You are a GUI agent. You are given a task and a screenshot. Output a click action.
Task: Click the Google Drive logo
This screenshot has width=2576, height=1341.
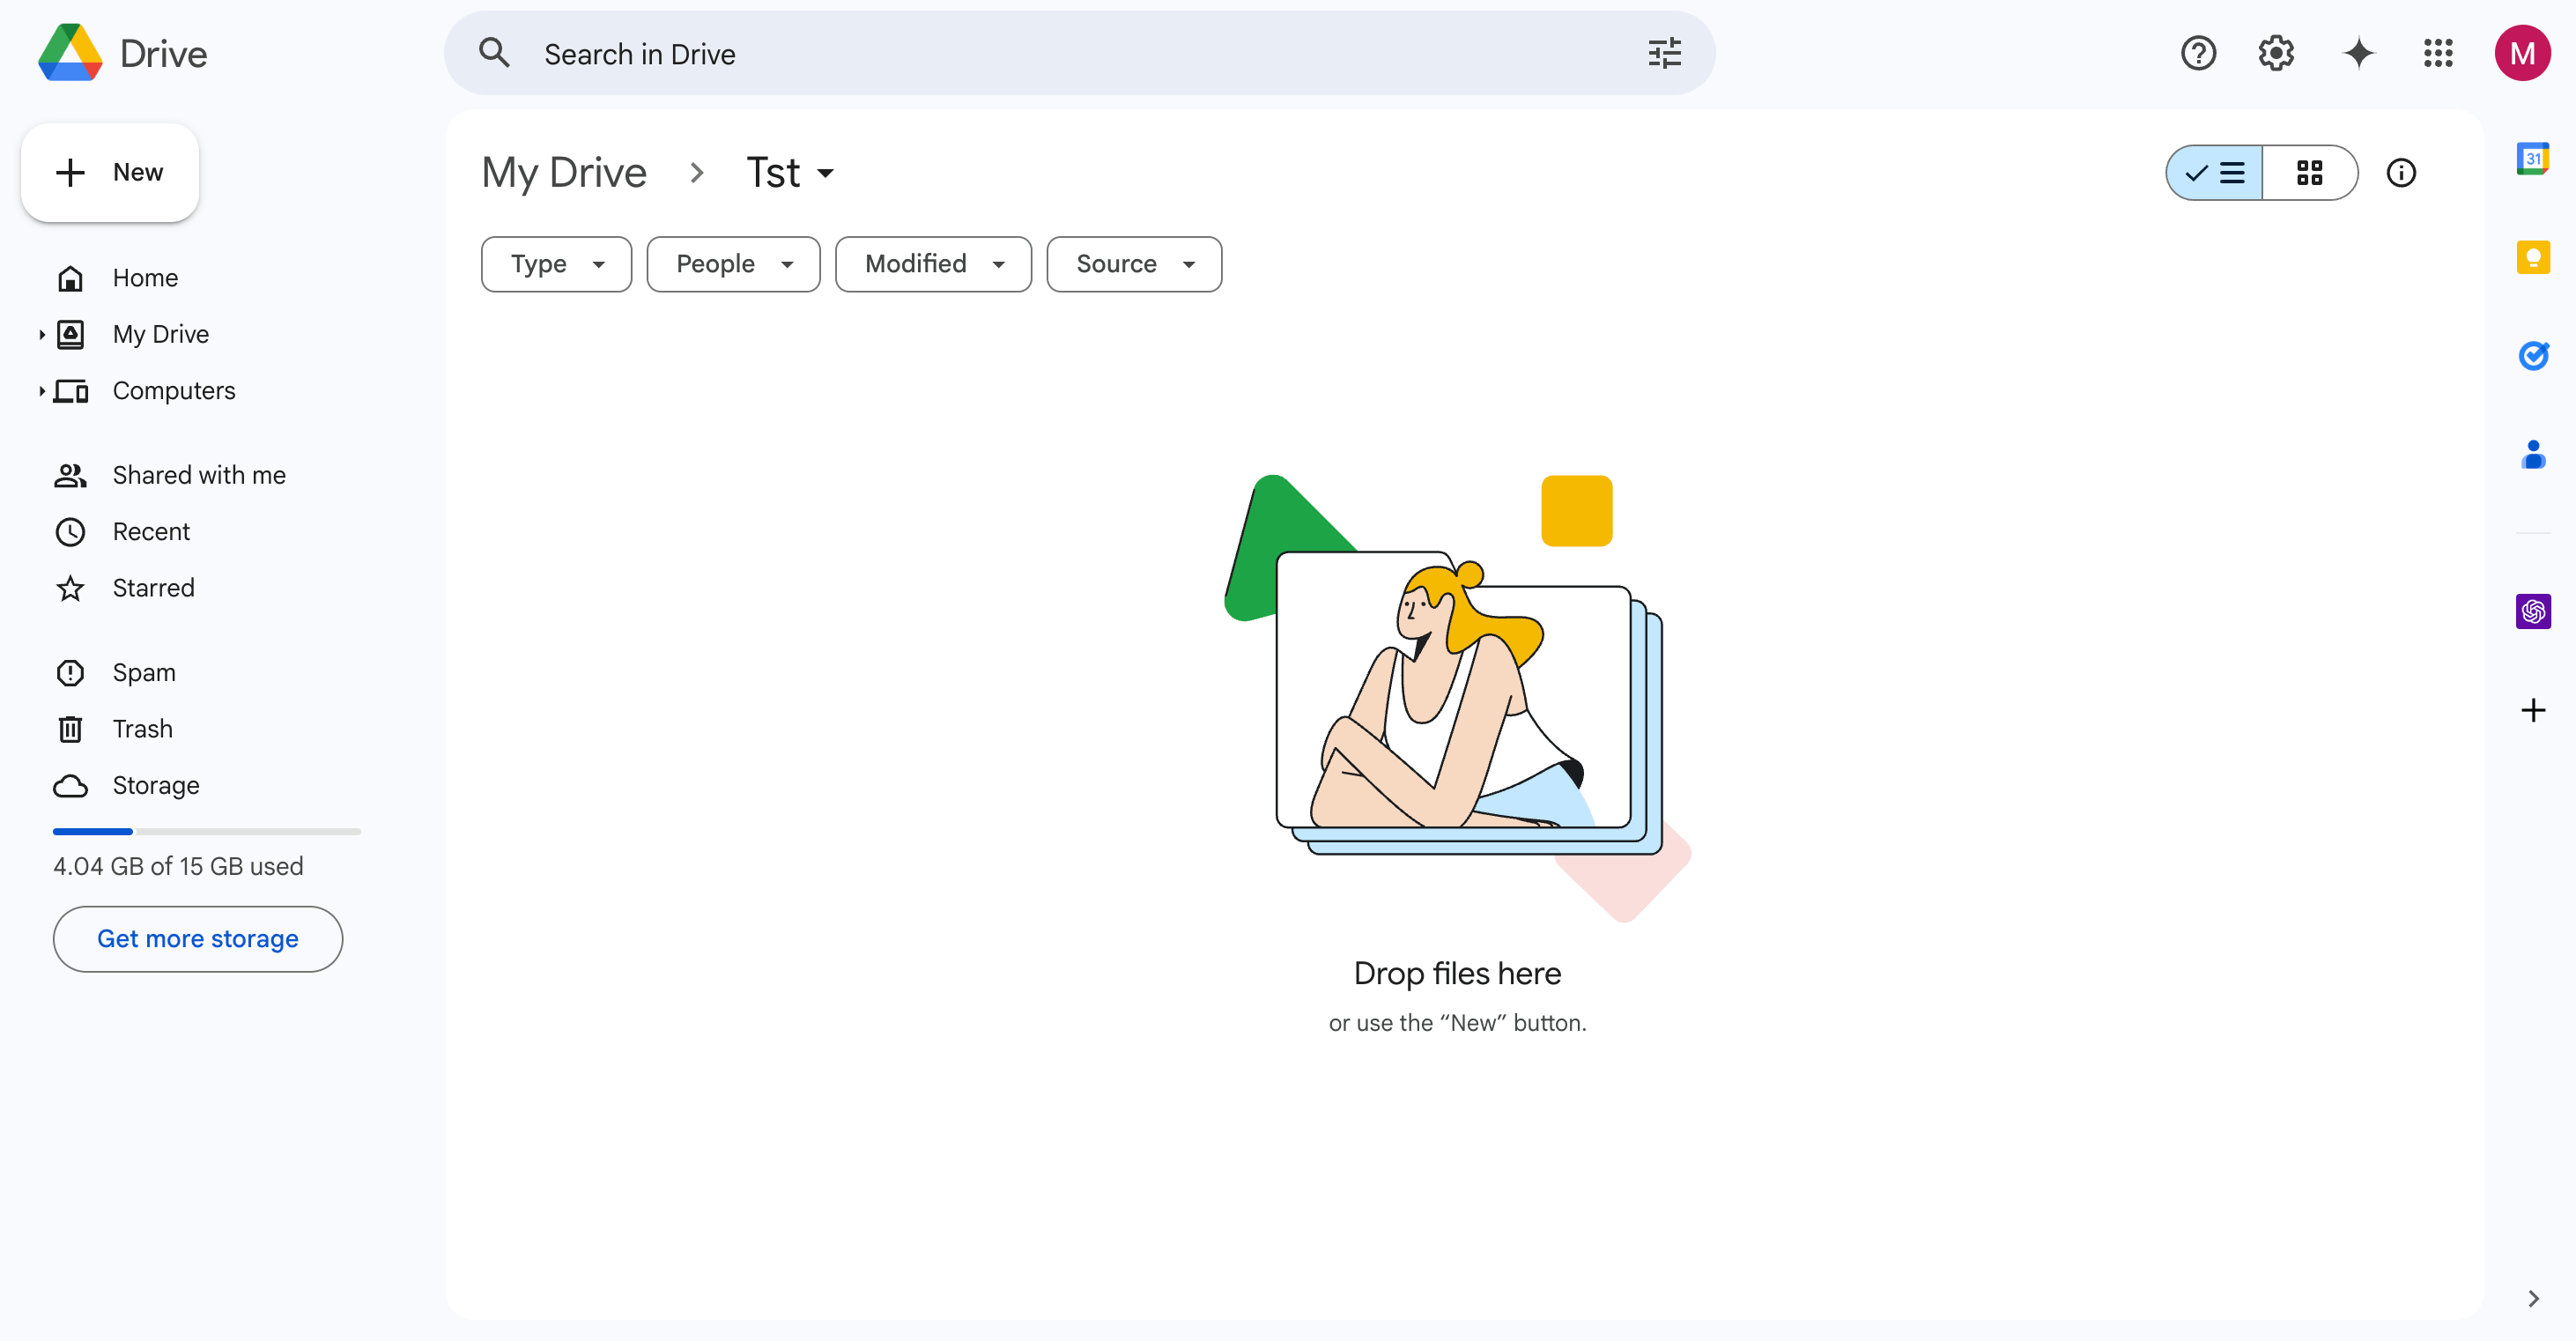pyautogui.click(x=71, y=53)
